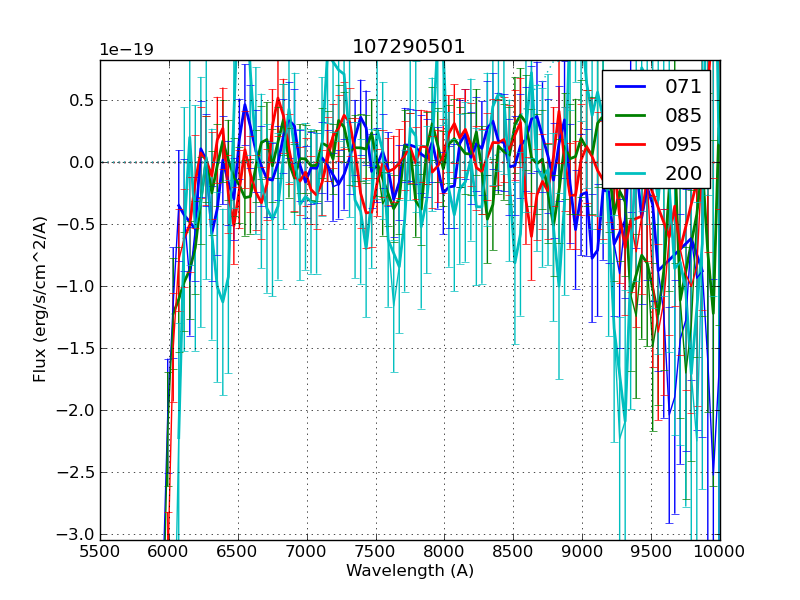The height and width of the screenshot is (600, 800).
Task: Click the Wavelength (A) x-axis label
Action: (410, 571)
